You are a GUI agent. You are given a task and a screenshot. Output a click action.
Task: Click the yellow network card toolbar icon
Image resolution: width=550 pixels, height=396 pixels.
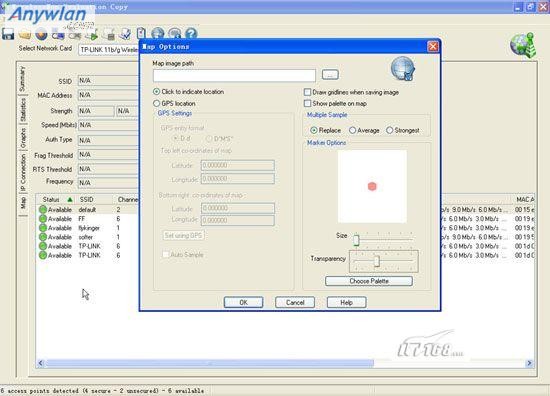click(25, 34)
